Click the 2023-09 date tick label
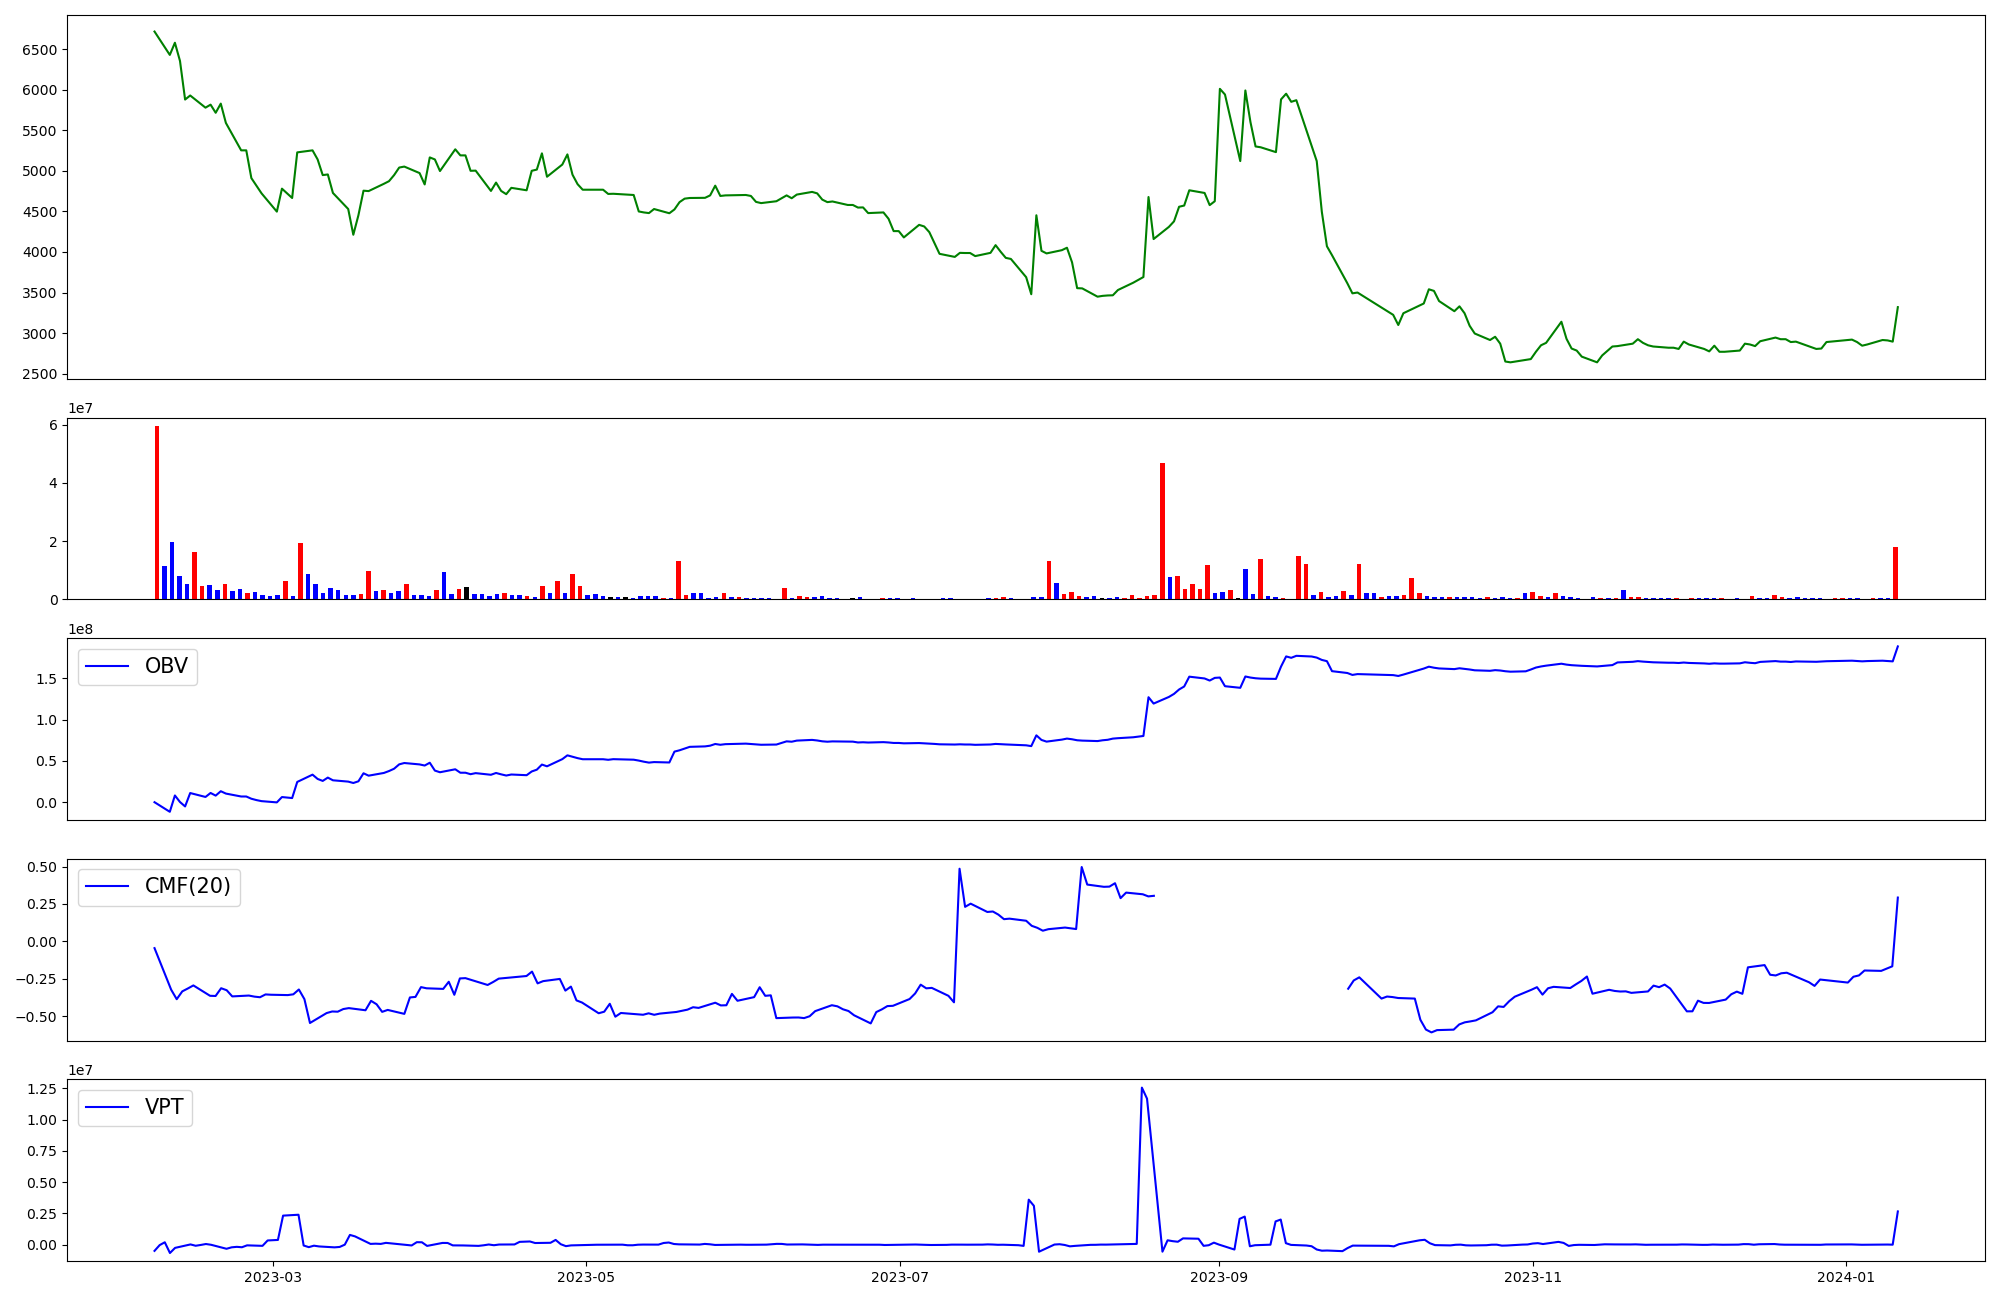Image resolution: width=2000 pixels, height=1300 pixels. 1219,1277
